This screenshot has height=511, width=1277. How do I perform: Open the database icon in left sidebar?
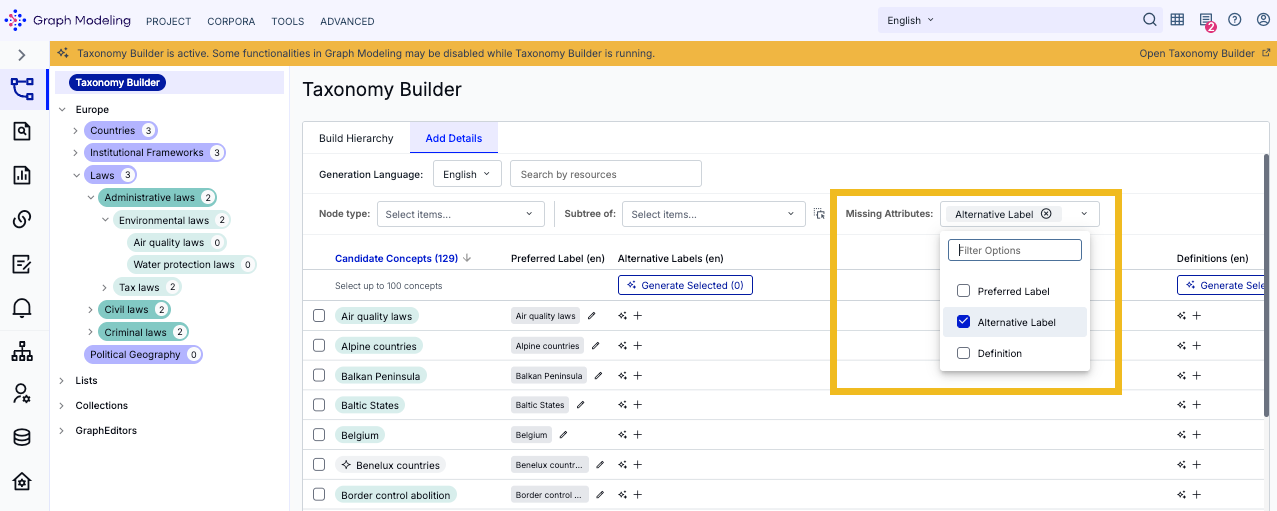pos(22,437)
